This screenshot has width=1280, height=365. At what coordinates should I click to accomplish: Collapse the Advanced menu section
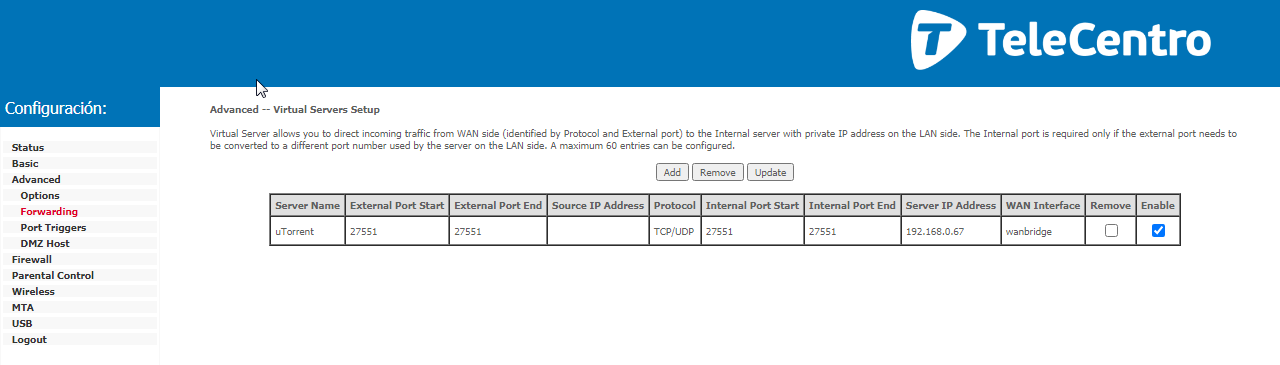pyautogui.click(x=36, y=180)
